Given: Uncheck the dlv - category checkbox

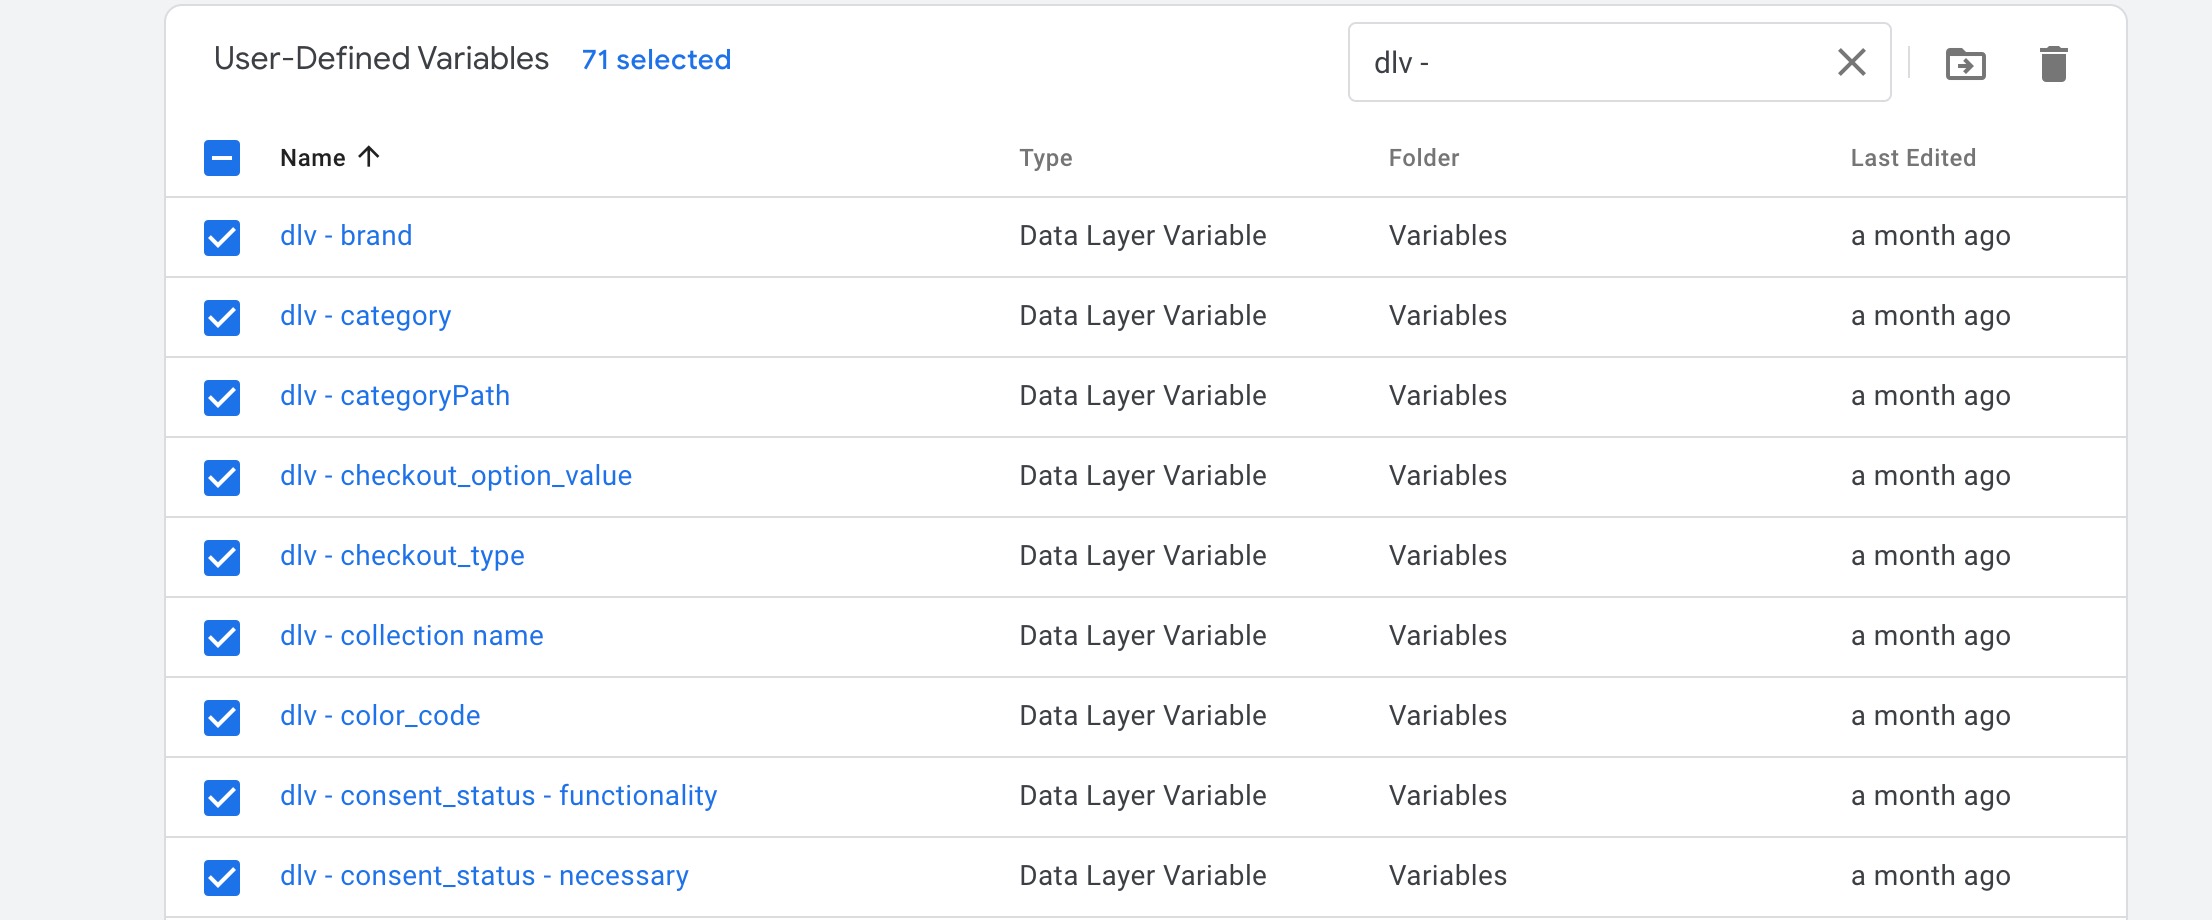Looking at the screenshot, I should point(222,317).
